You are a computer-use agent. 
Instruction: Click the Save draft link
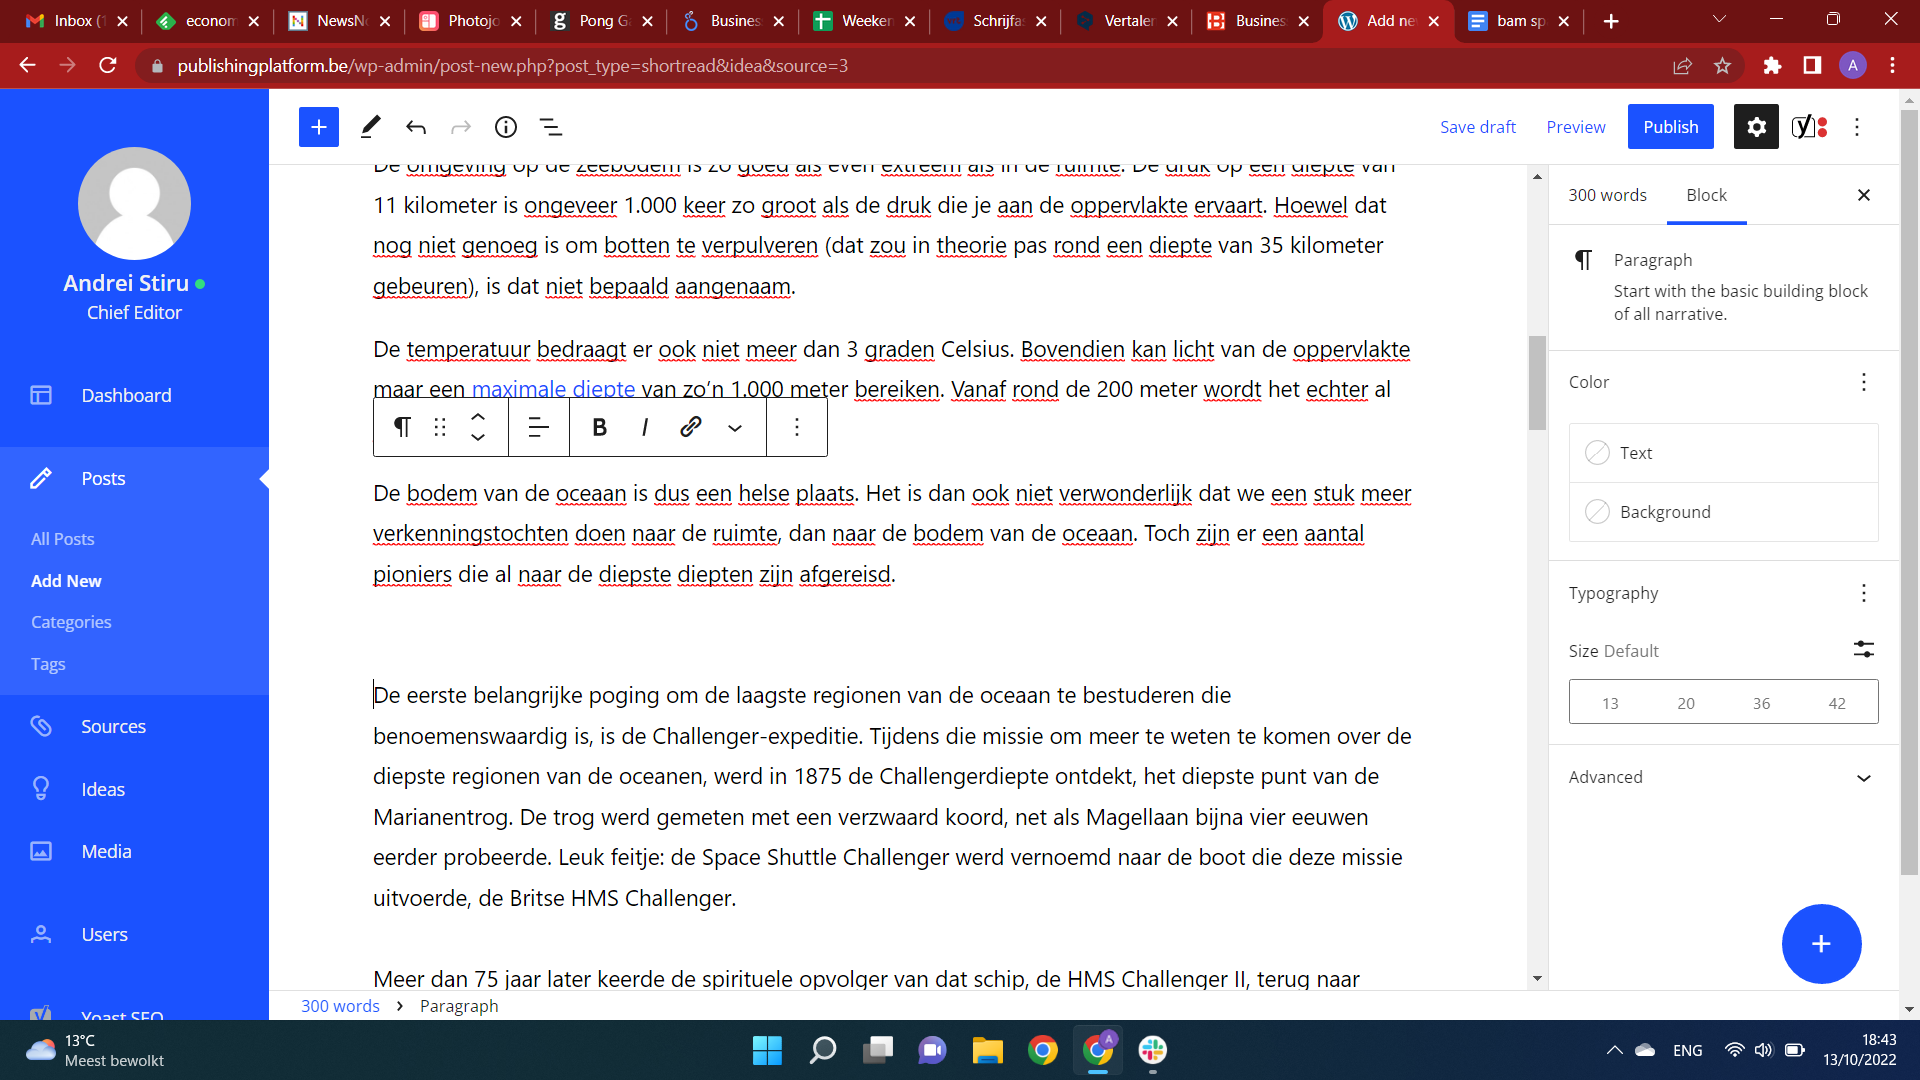click(1477, 127)
